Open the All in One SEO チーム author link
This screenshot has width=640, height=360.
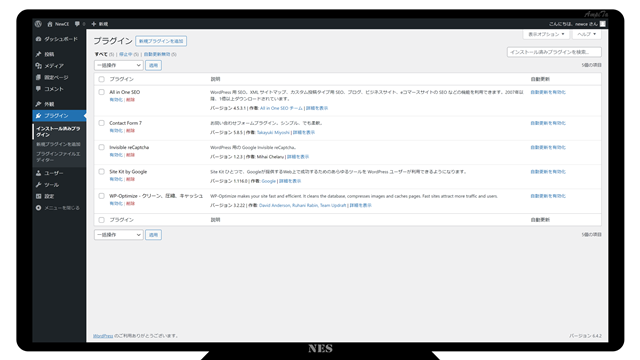(281, 108)
